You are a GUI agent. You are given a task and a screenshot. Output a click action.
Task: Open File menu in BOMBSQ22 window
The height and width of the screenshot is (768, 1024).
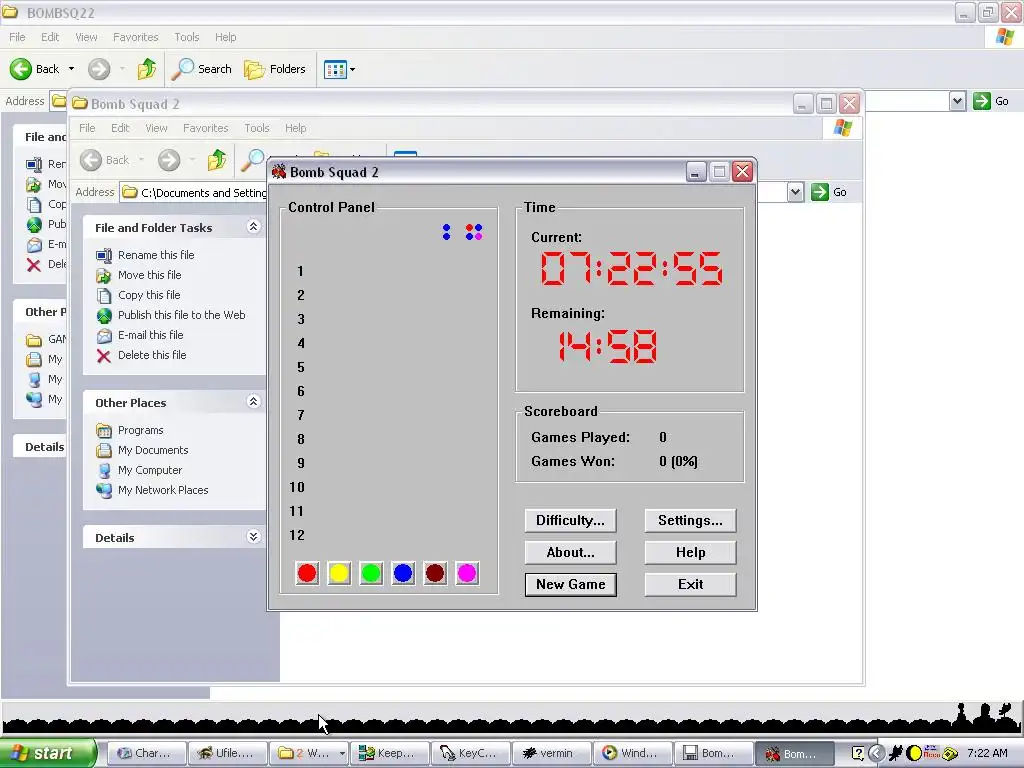click(x=17, y=37)
